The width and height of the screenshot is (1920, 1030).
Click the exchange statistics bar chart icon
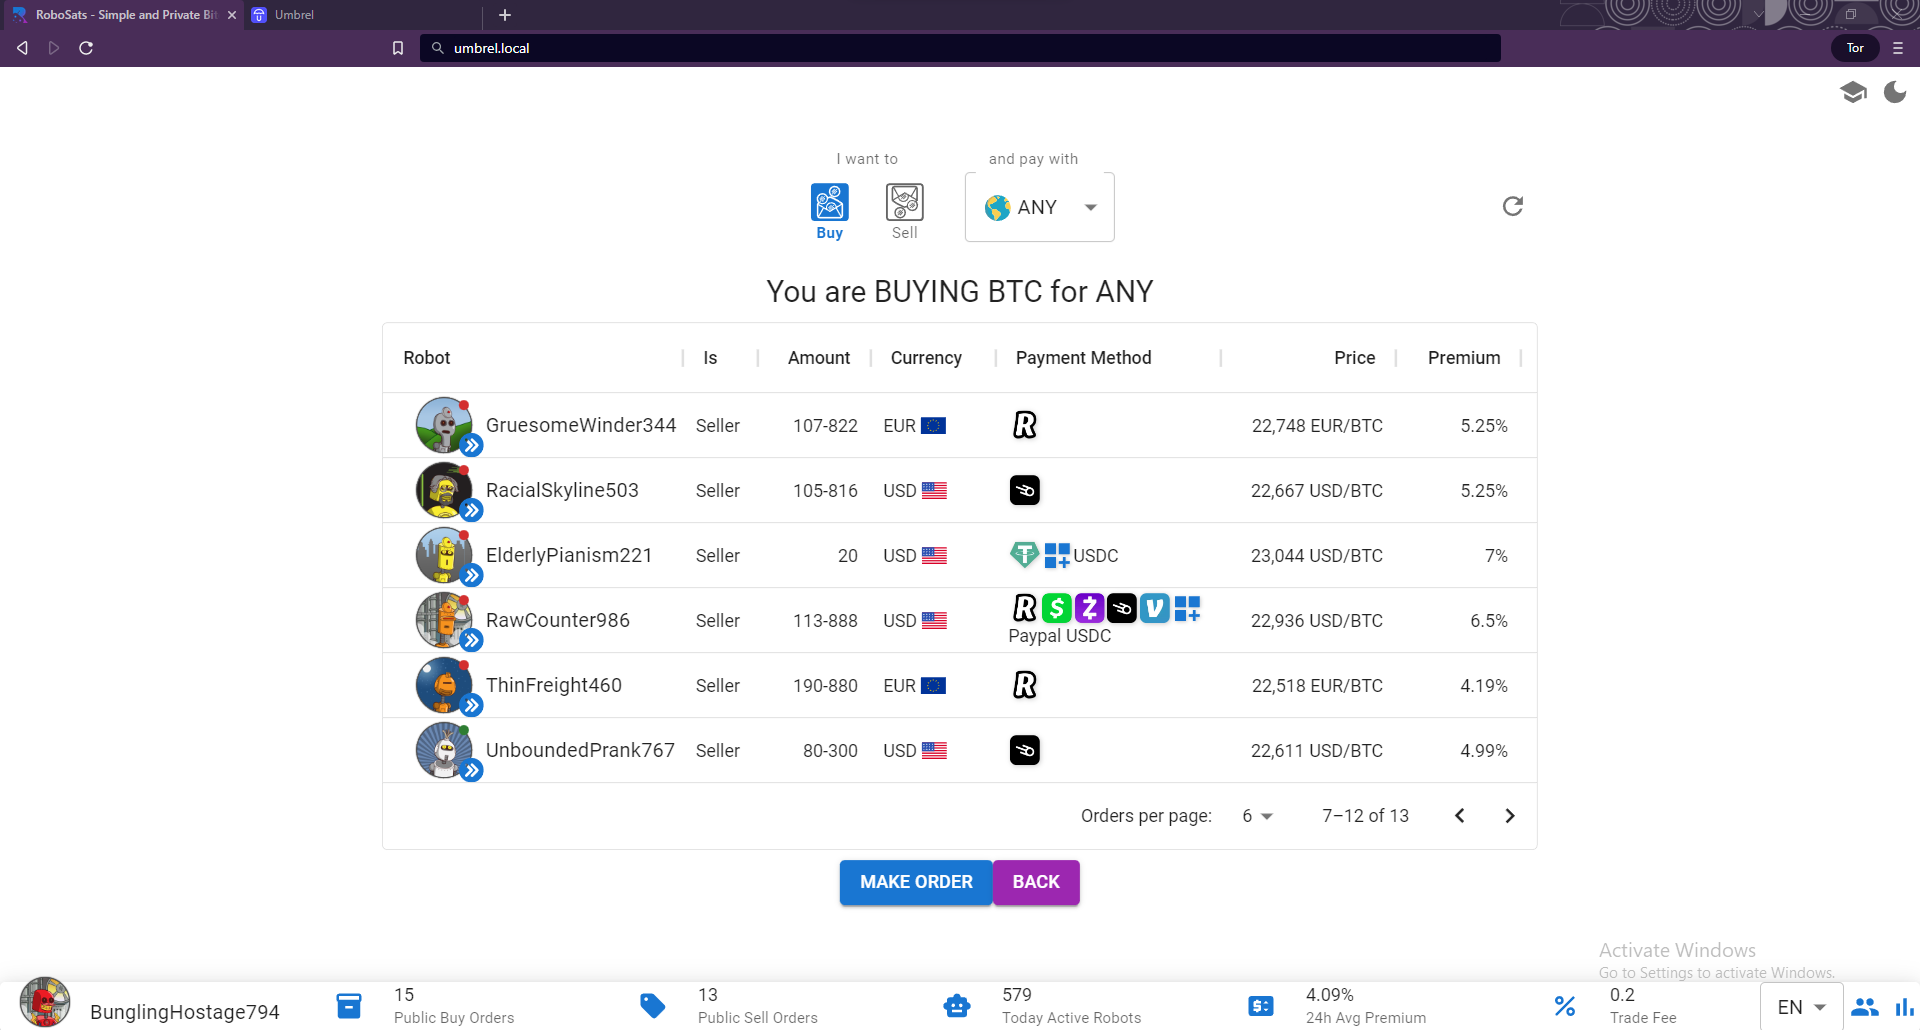[1904, 1007]
